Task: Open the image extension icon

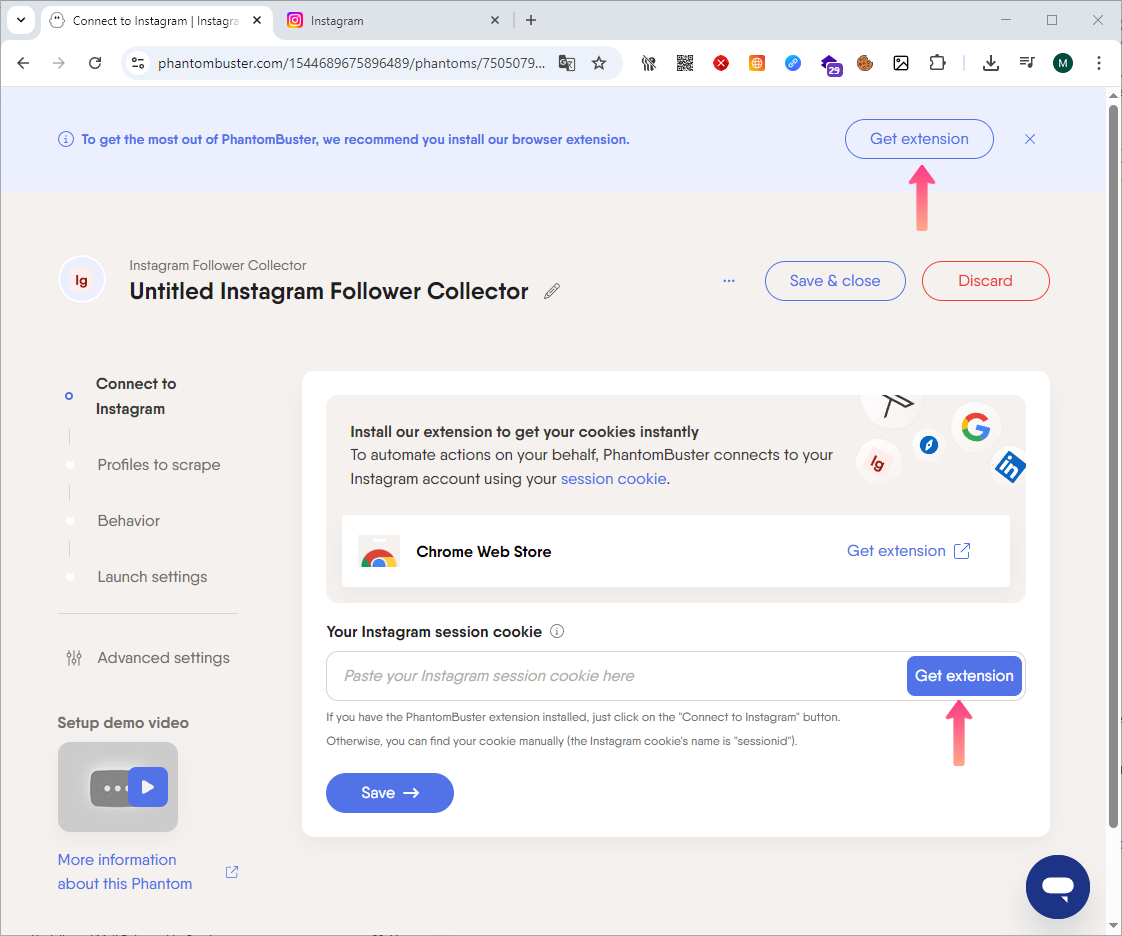Action: [x=901, y=63]
